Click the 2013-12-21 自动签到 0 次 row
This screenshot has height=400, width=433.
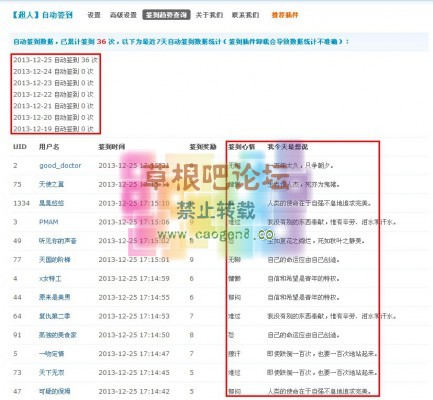(53, 106)
